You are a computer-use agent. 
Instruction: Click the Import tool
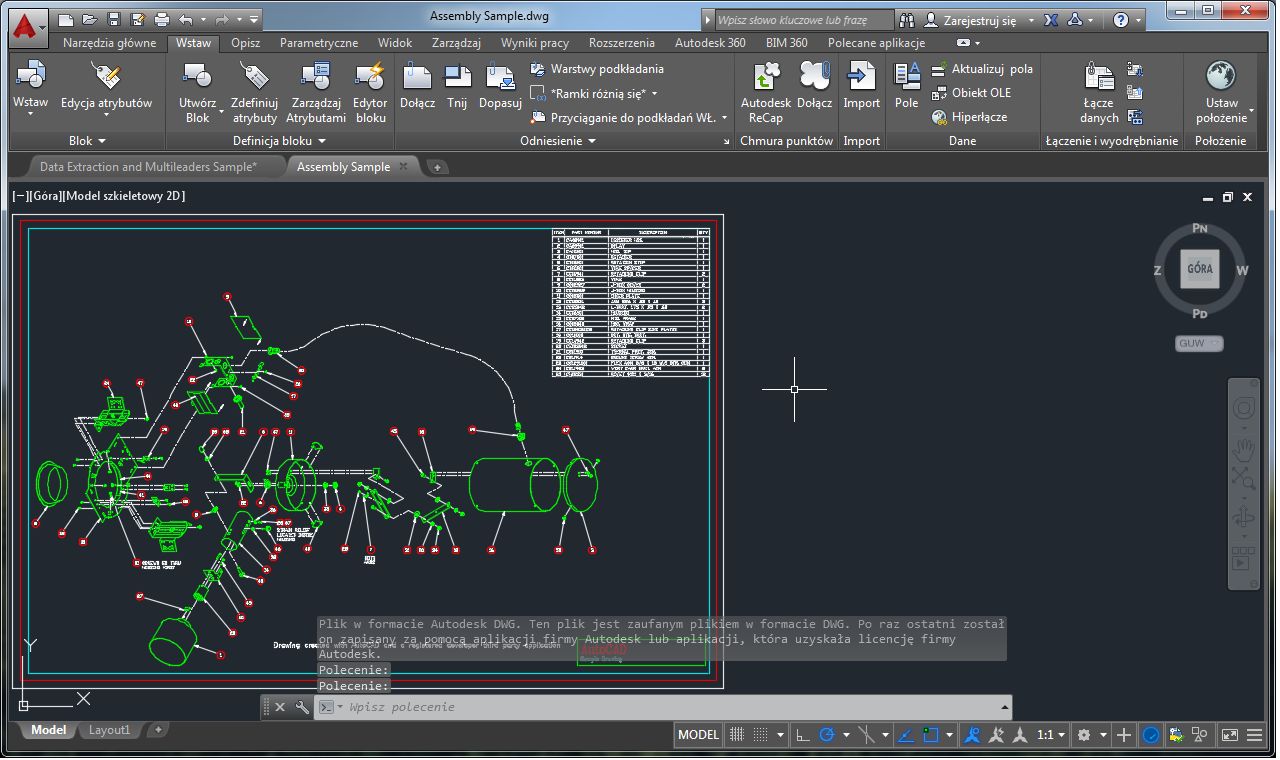[861, 86]
